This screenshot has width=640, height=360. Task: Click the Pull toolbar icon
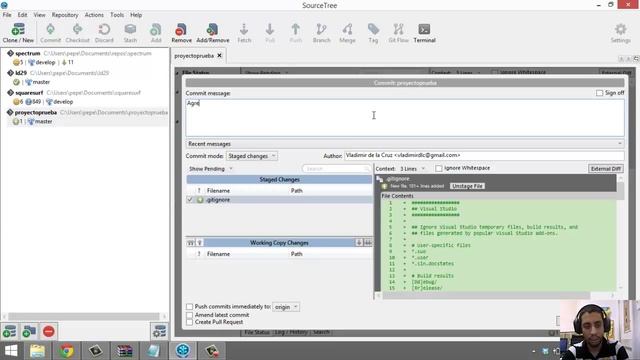[x=270, y=33]
